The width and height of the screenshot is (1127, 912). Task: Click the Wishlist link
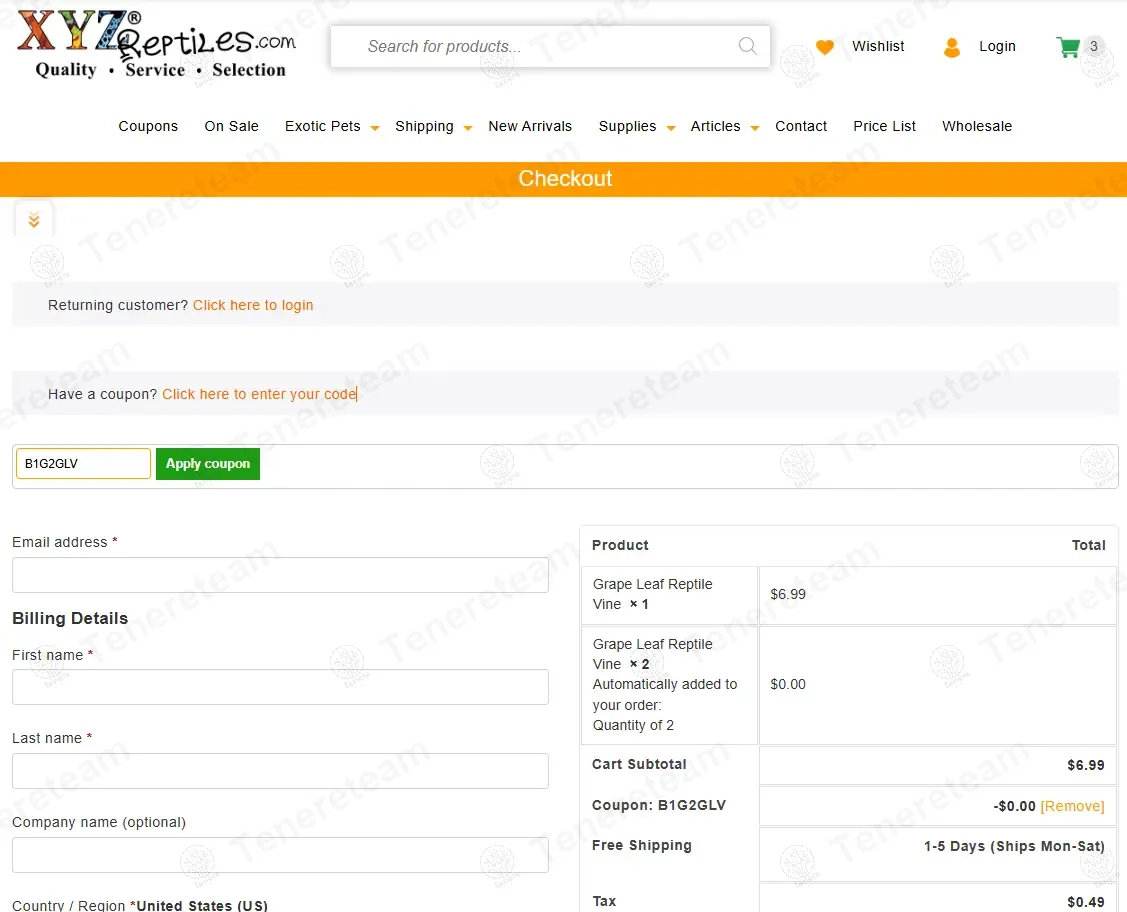click(878, 46)
